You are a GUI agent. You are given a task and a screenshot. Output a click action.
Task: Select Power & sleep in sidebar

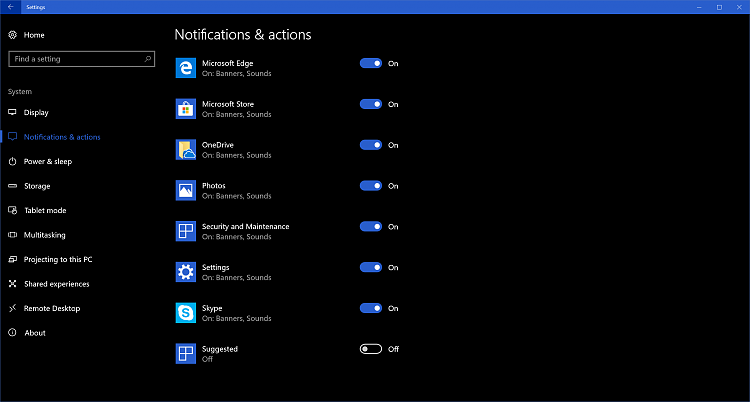pos(48,161)
